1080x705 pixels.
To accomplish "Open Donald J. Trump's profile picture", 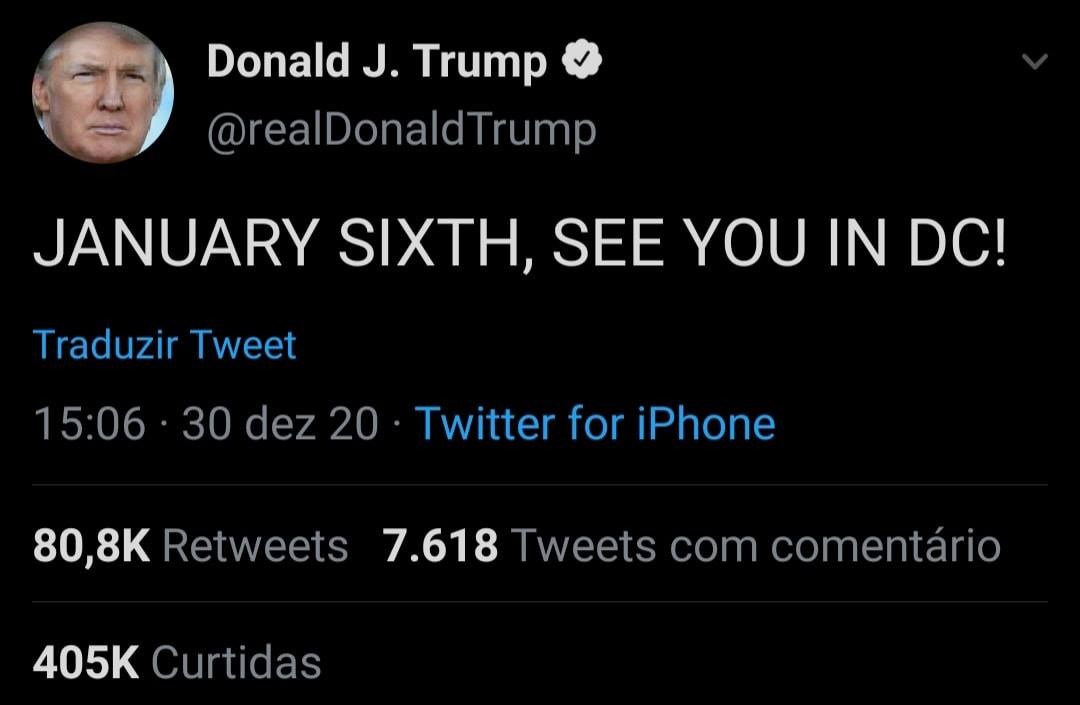I will [x=103, y=92].
